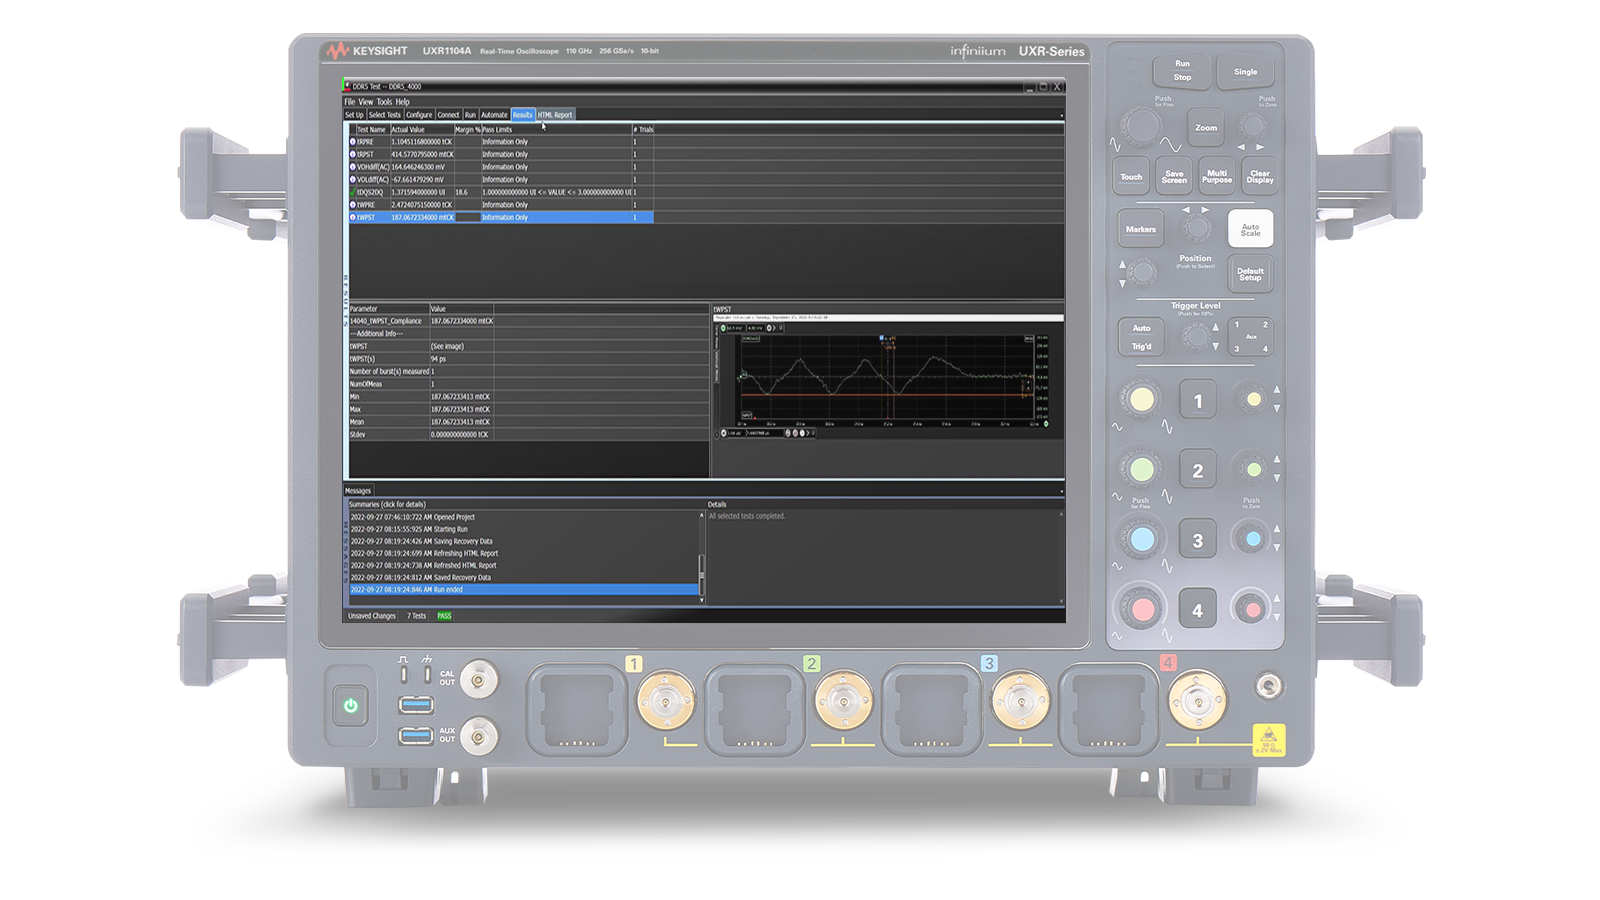Toggle the Touch screen key
Screen dimensions: 1600x900
1131,177
